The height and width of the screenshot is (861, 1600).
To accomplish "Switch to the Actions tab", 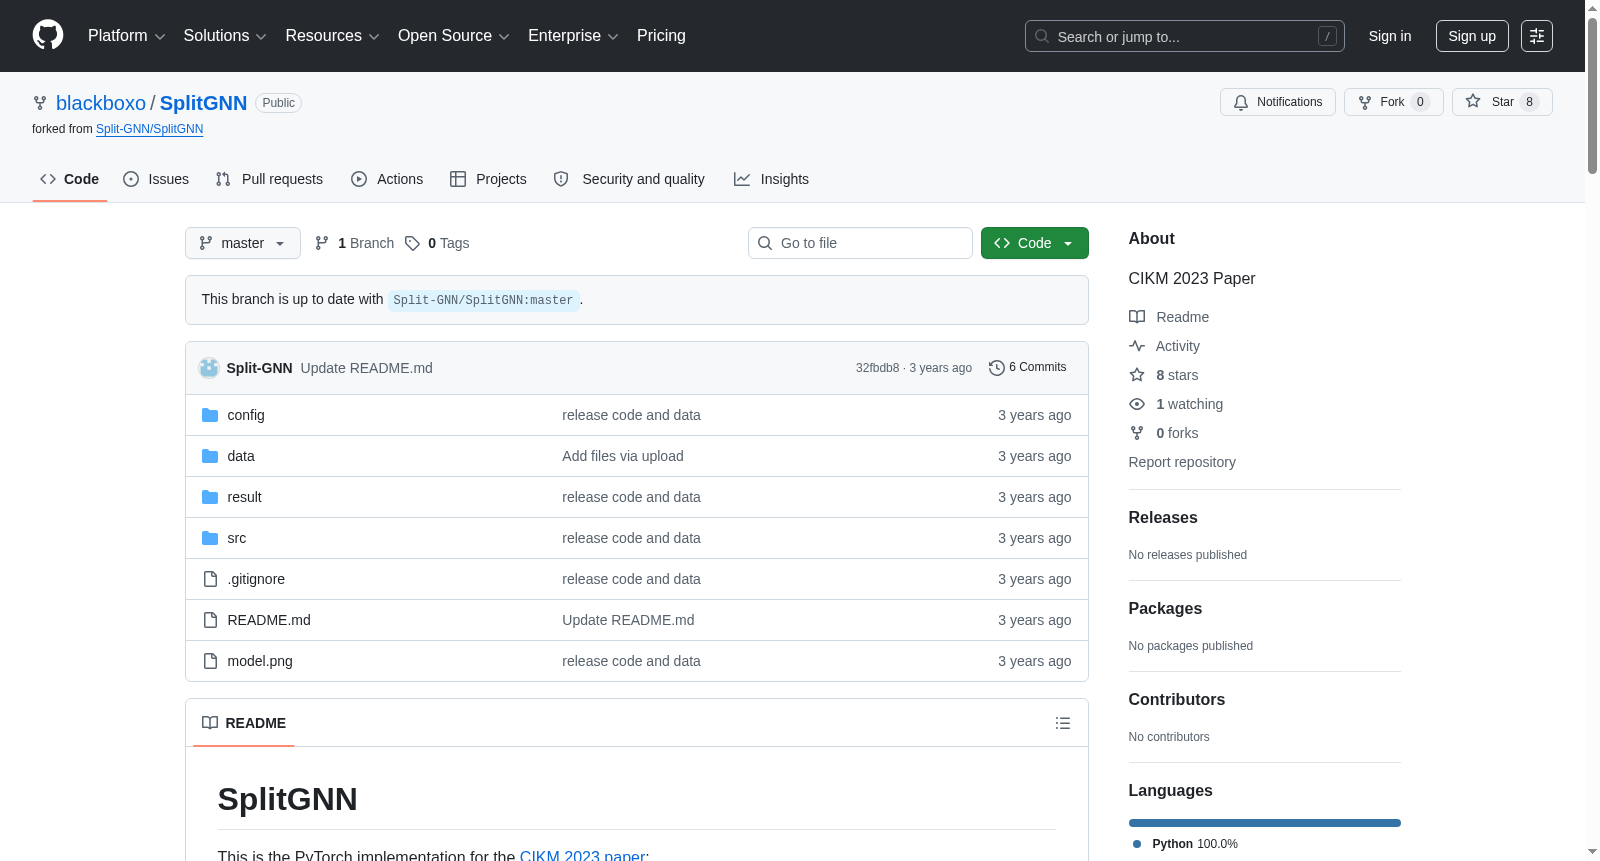I will tap(387, 179).
